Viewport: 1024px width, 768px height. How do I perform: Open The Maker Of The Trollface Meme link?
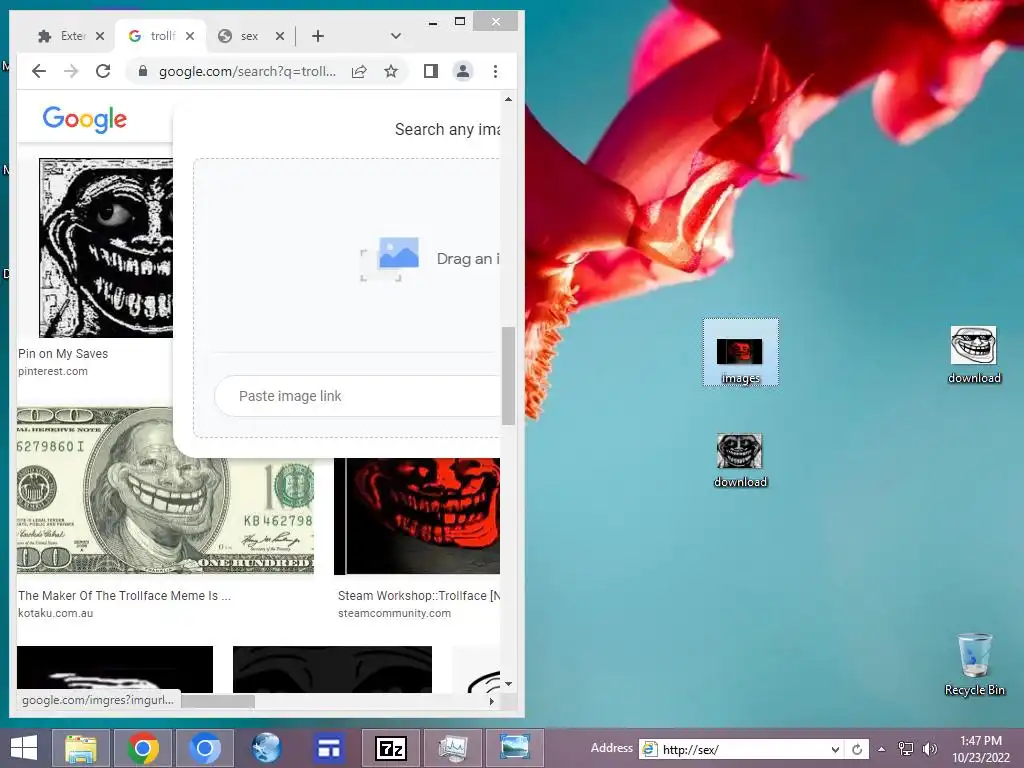click(x=124, y=596)
